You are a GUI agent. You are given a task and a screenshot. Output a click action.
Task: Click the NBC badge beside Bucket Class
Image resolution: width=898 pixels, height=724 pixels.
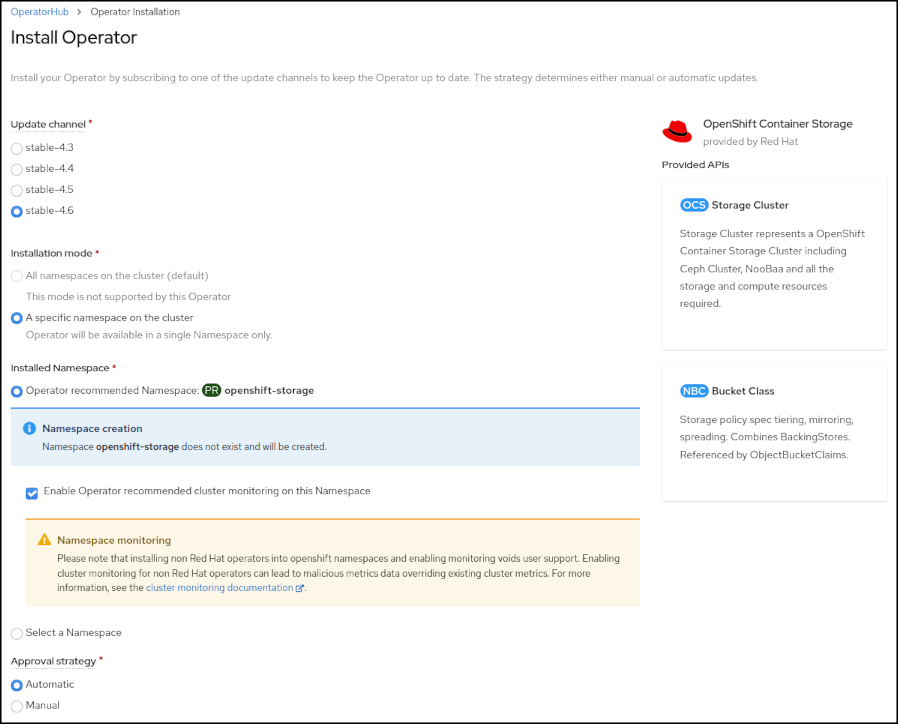tap(693, 391)
